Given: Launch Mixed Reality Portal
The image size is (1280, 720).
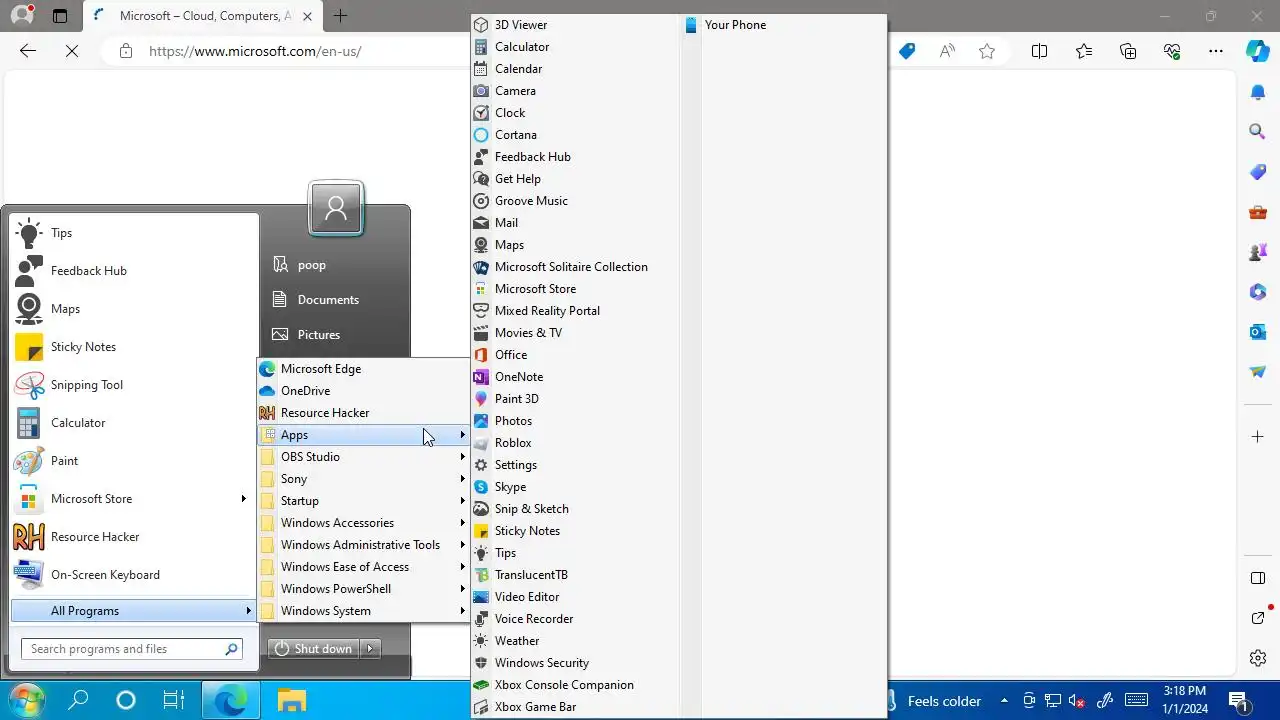Looking at the screenshot, I should point(575,311).
